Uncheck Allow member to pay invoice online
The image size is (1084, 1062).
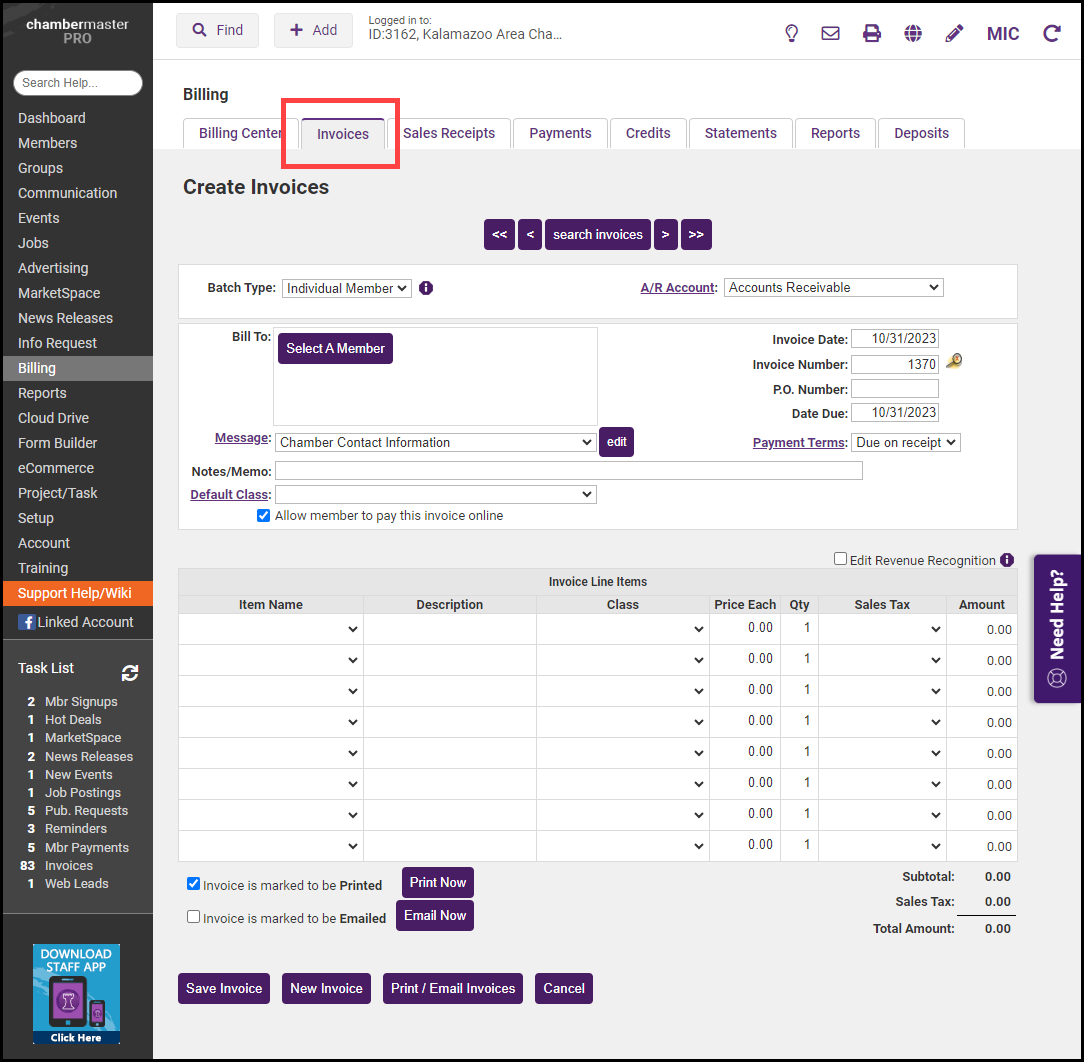point(264,516)
